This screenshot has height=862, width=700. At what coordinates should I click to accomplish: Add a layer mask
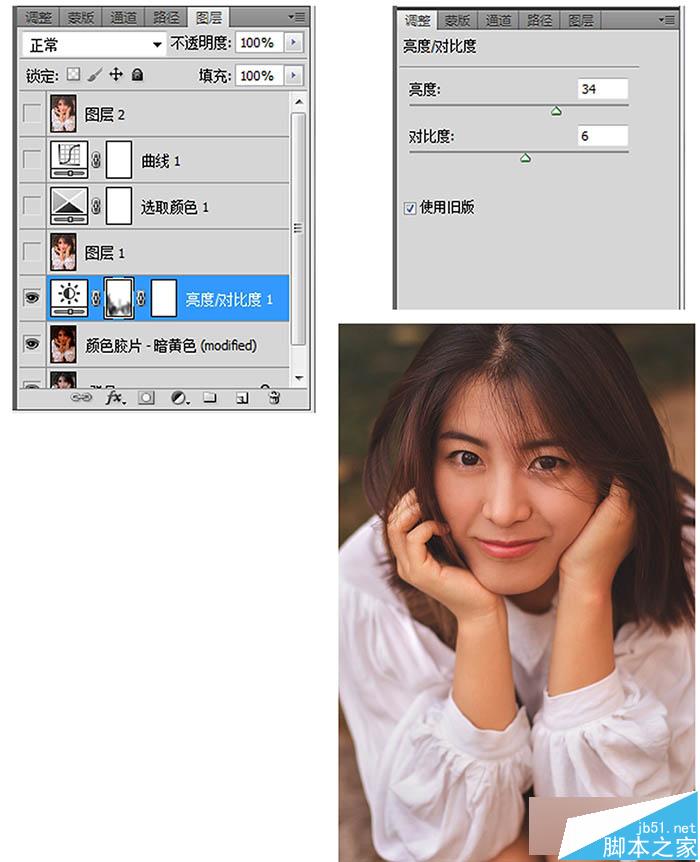click(x=146, y=397)
